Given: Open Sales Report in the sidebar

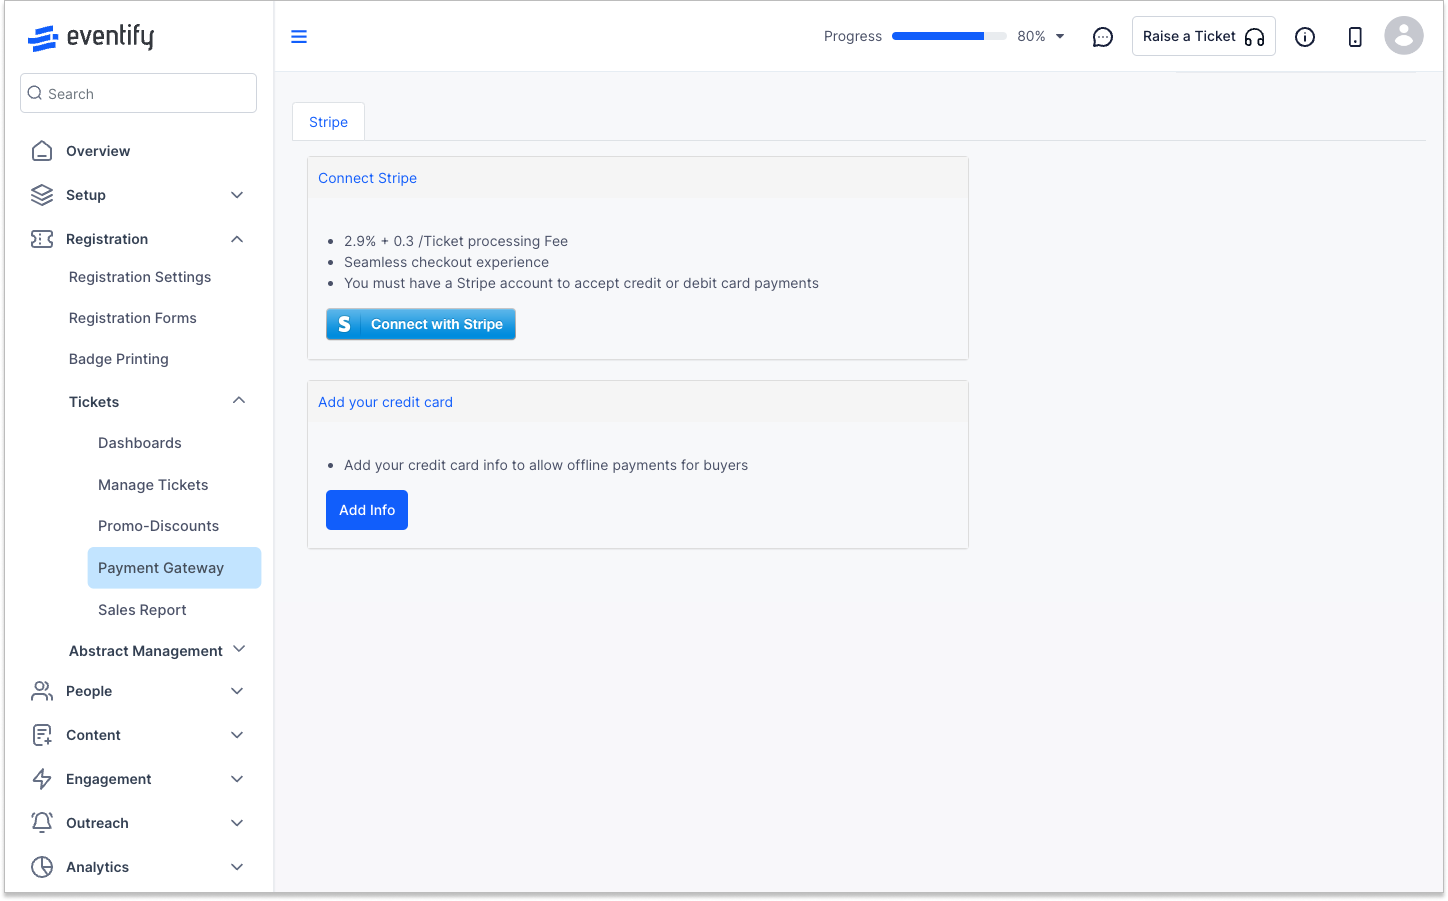Looking at the screenshot, I should [x=142, y=609].
